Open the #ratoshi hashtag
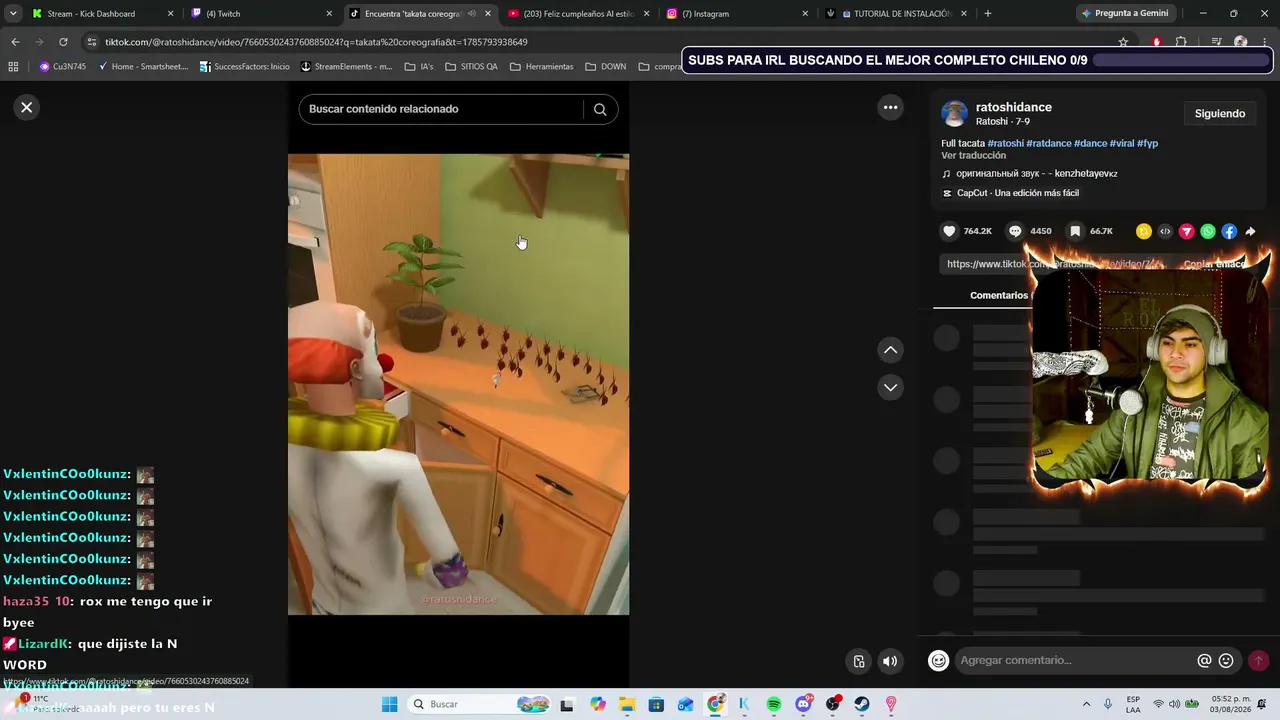1280x720 pixels. point(1005,143)
